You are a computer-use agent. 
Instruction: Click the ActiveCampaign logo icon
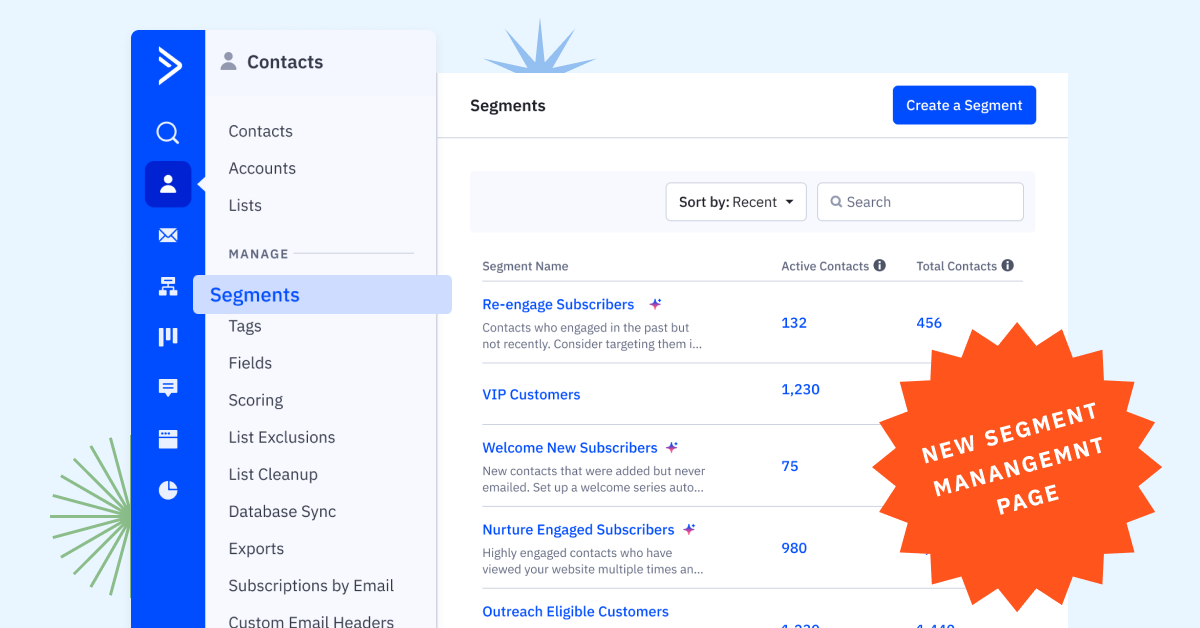coord(170,66)
